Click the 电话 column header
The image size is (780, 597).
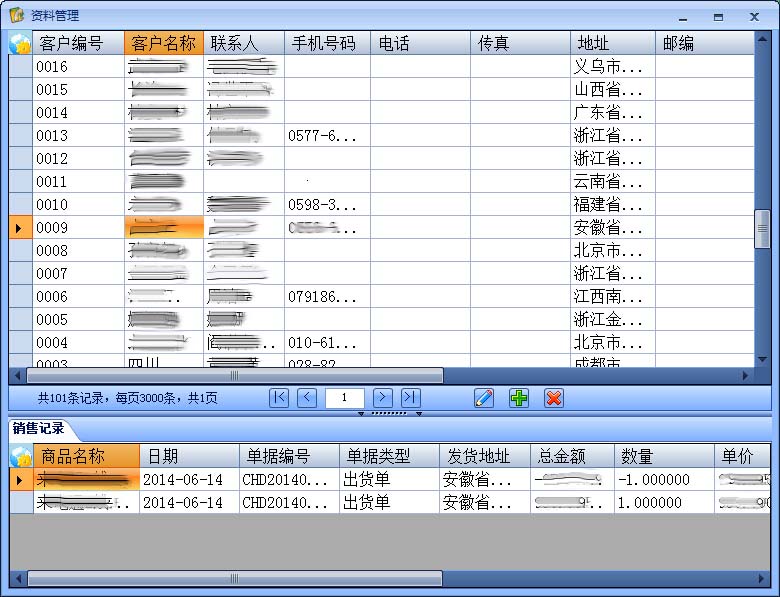420,43
